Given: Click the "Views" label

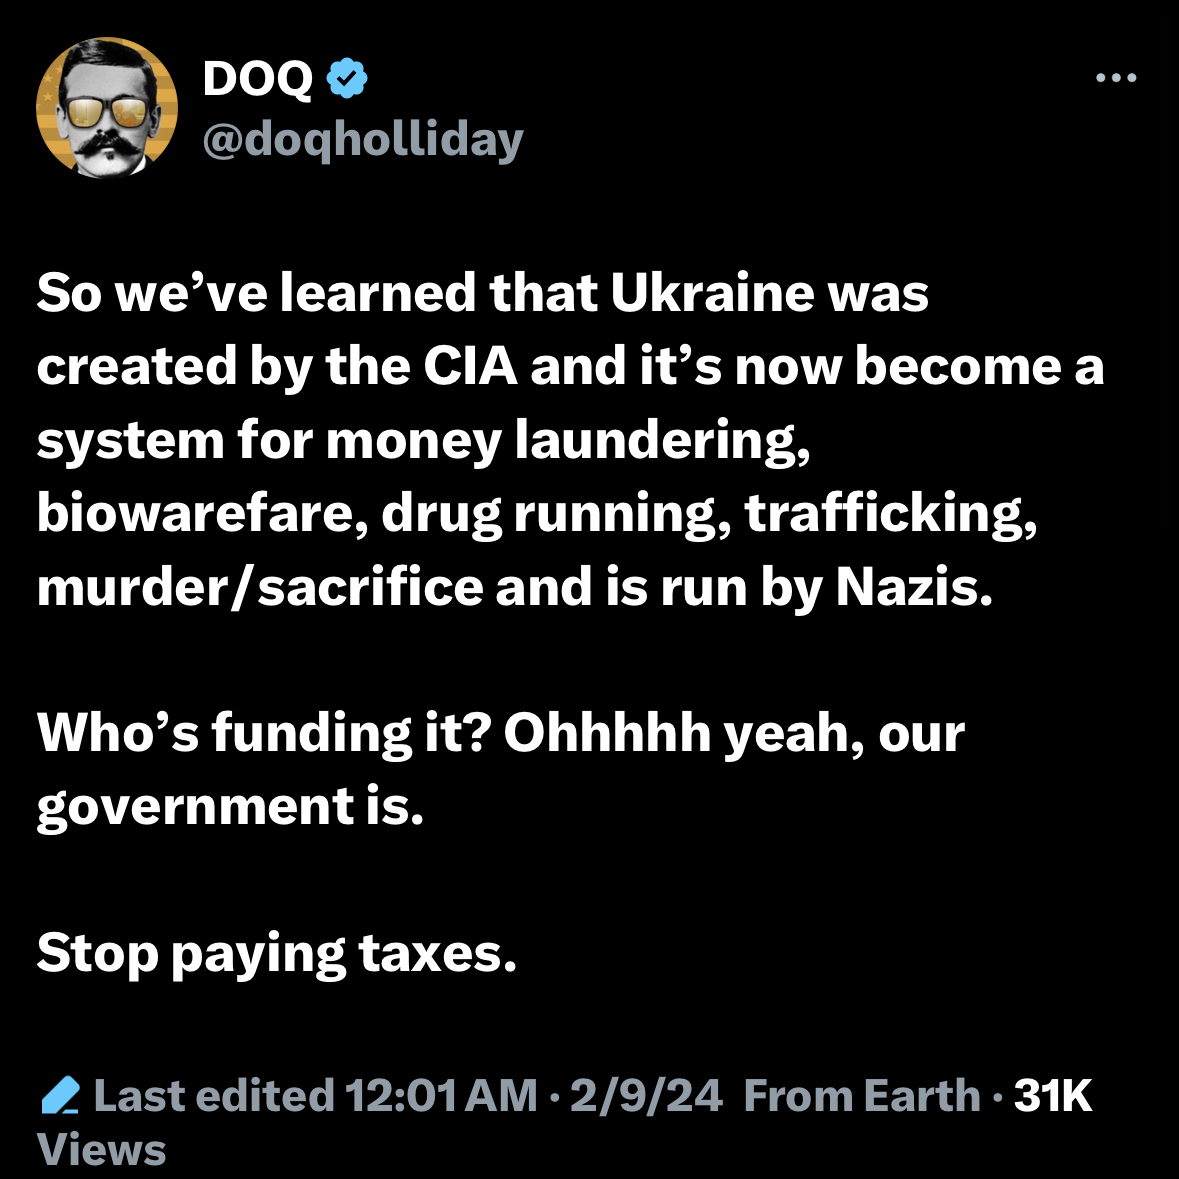Looking at the screenshot, I should pyautogui.click(x=101, y=1150).
